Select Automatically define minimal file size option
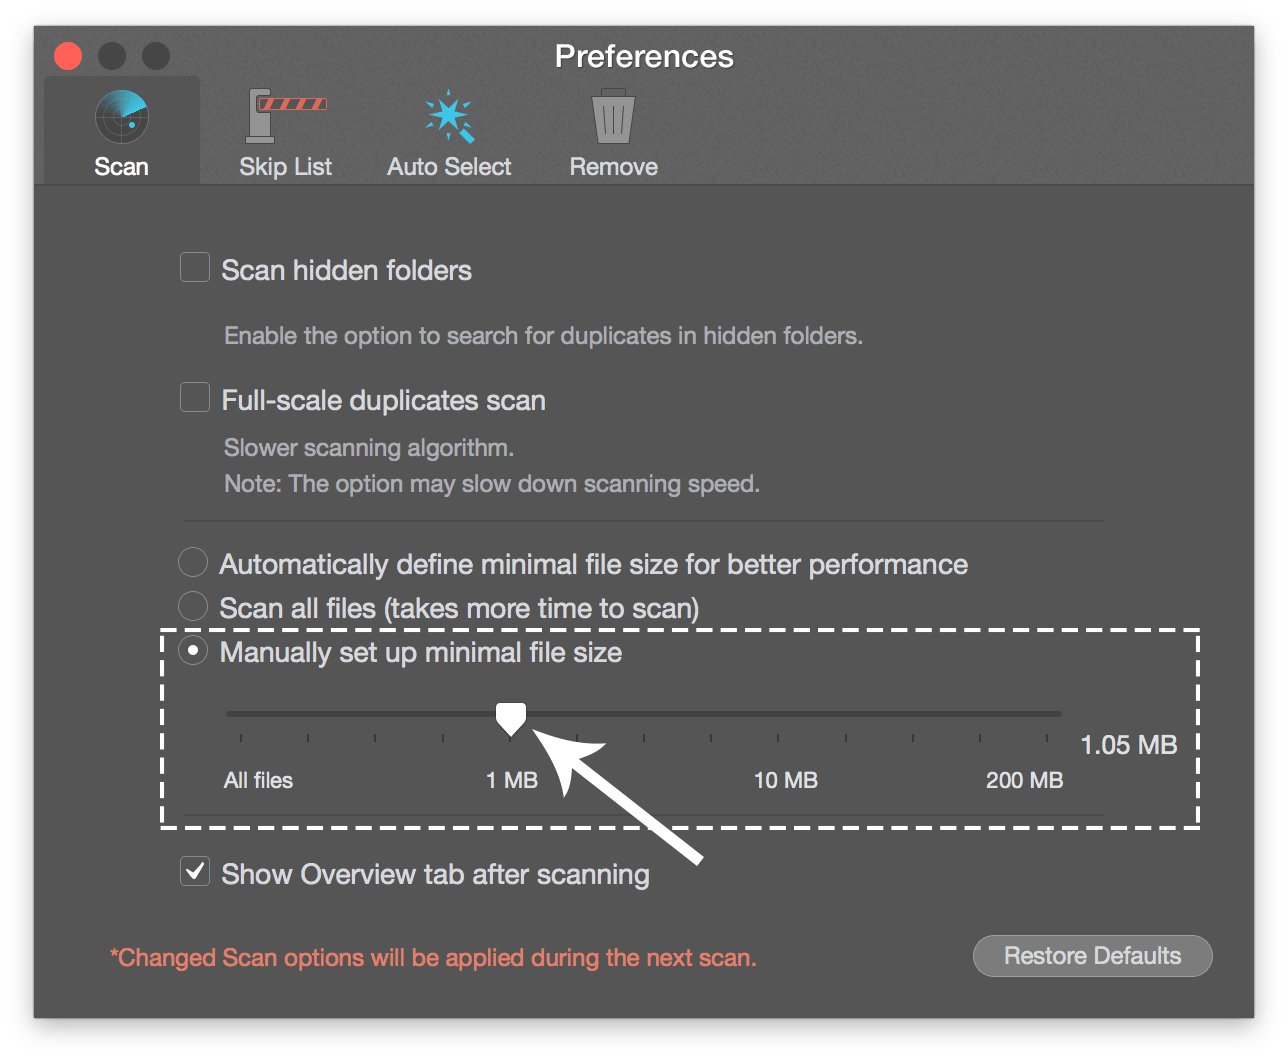This screenshot has width=1288, height=1060. pos(192,562)
